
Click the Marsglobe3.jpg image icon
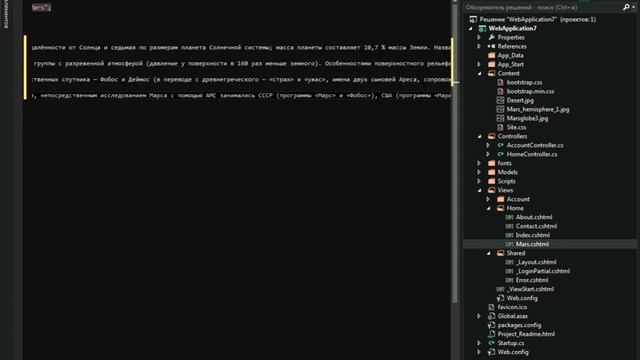(x=500, y=118)
